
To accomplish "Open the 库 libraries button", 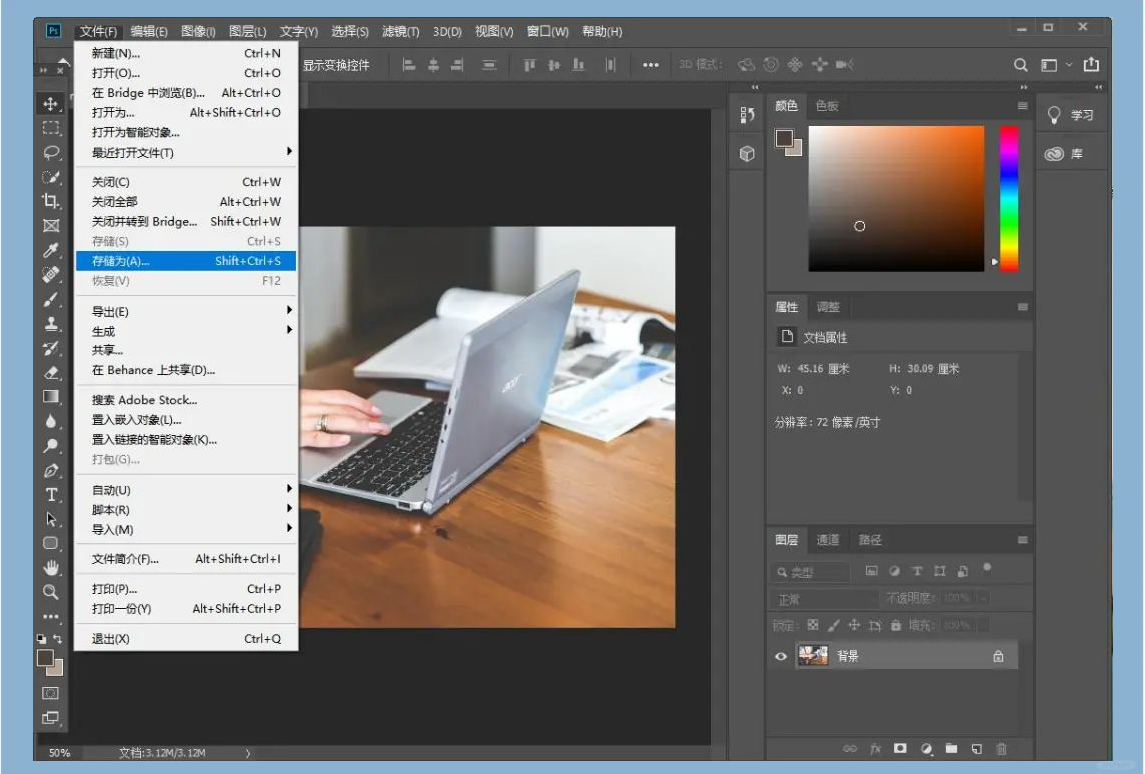I will coord(1065,154).
